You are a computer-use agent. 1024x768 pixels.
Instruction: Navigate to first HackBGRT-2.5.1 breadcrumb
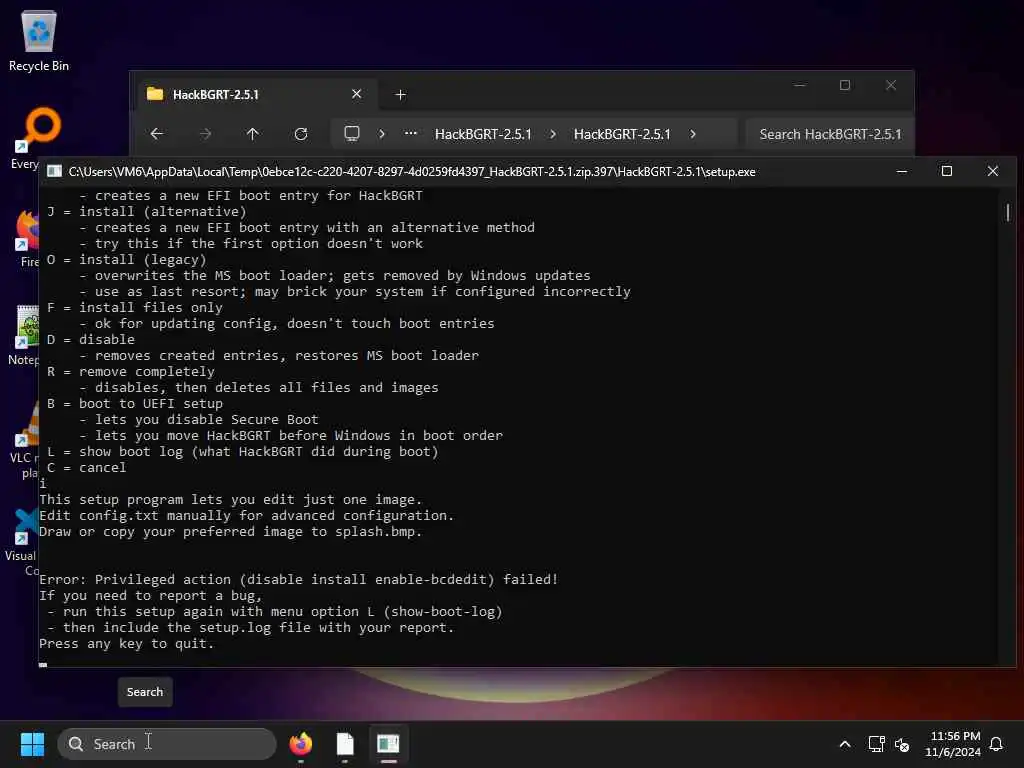483,134
